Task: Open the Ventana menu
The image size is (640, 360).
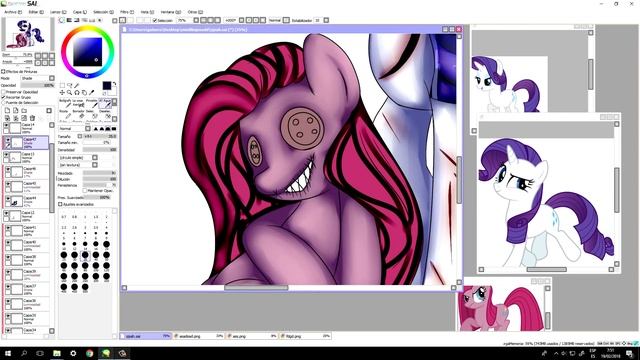Action: click(x=171, y=12)
